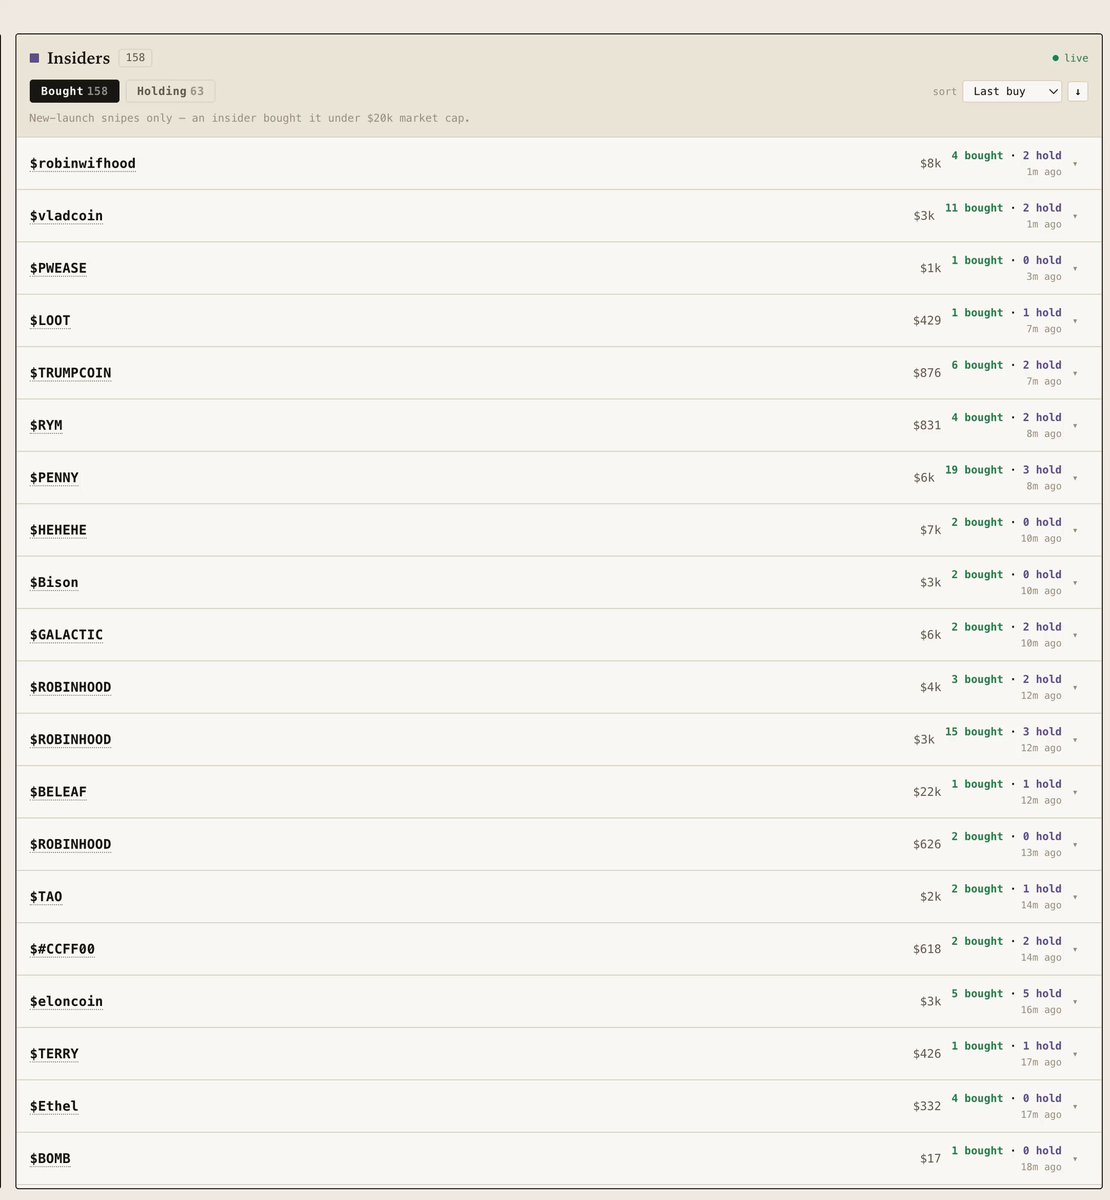Click the live status indicator
This screenshot has width=1110, height=1200.
click(1070, 58)
